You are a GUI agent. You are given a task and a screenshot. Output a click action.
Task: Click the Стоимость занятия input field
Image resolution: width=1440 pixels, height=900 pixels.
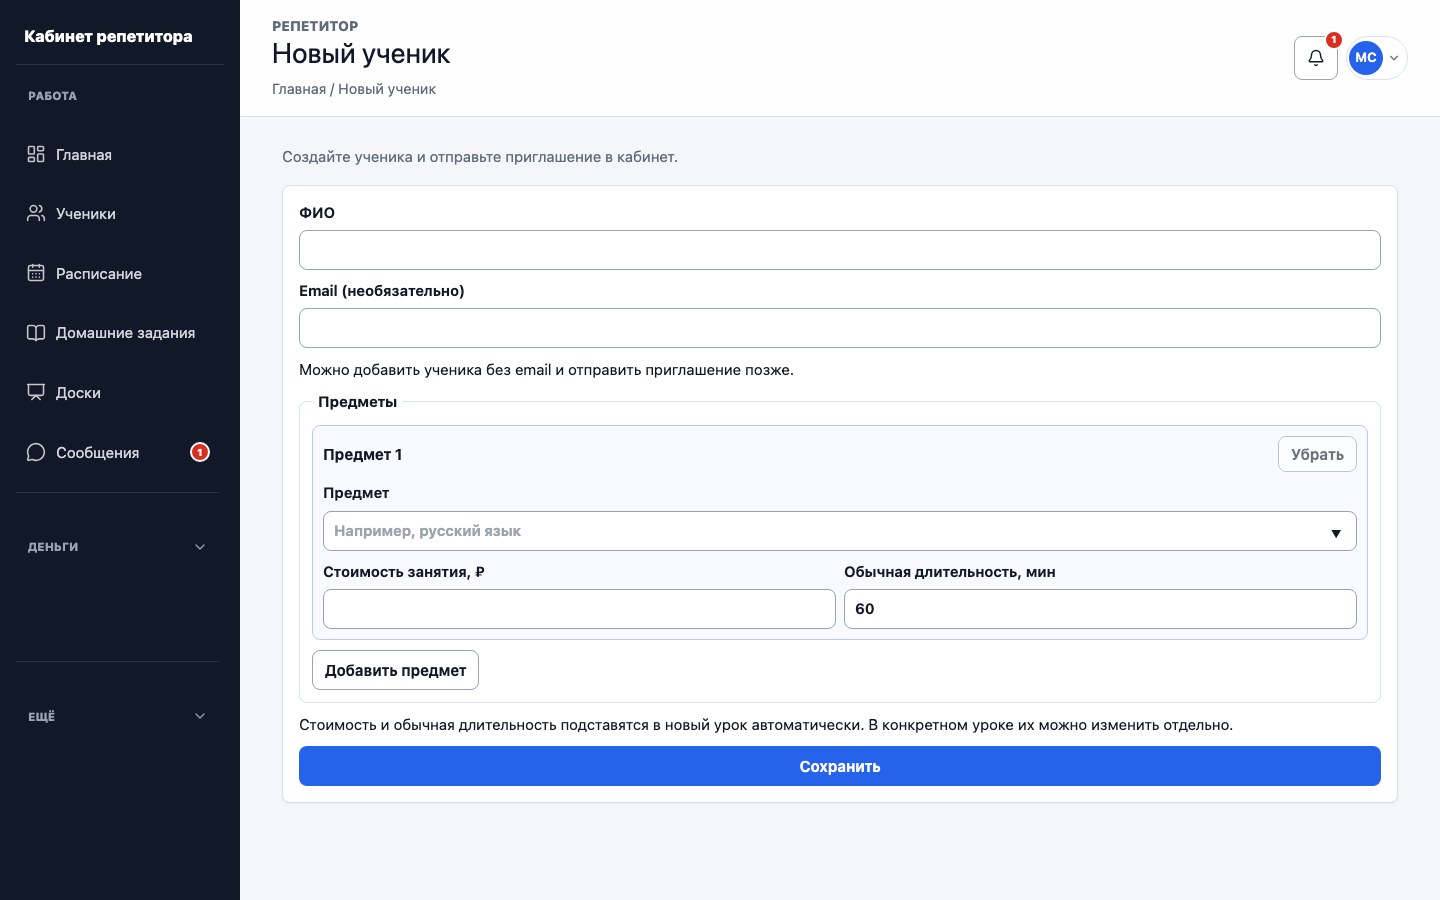579,609
